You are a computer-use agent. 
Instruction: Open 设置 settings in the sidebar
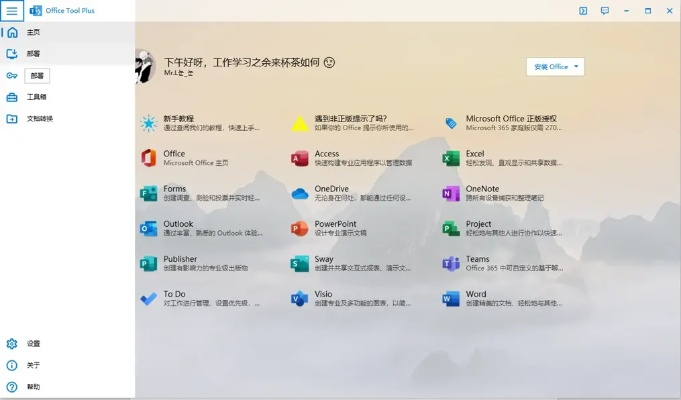[x=67, y=344]
